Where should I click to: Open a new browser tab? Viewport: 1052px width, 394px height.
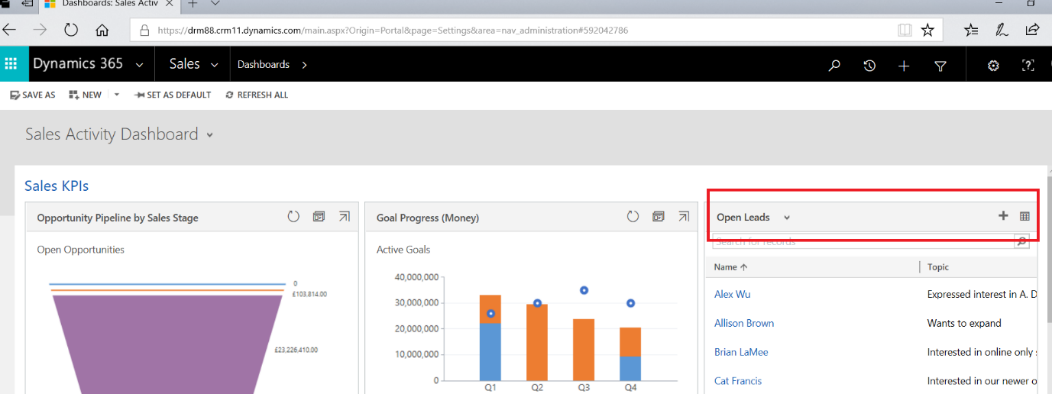coord(193,4)
